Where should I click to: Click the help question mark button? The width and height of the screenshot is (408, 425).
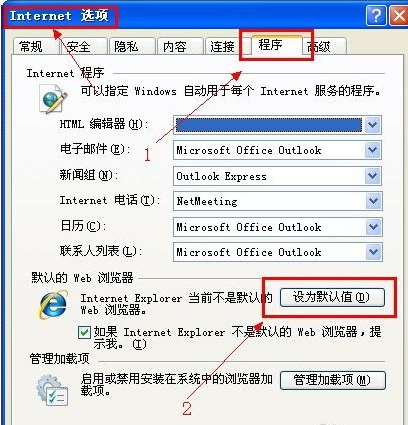[x=376, y=16]
